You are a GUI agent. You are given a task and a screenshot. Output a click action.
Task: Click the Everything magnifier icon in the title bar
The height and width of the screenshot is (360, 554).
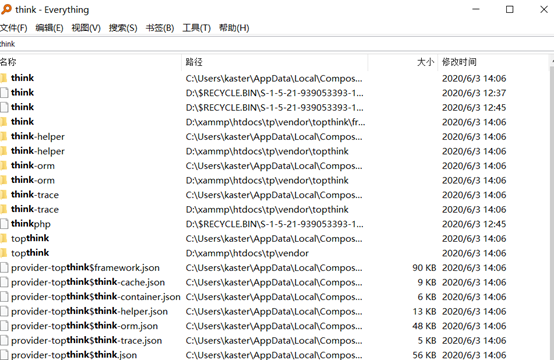click(6, 9)
